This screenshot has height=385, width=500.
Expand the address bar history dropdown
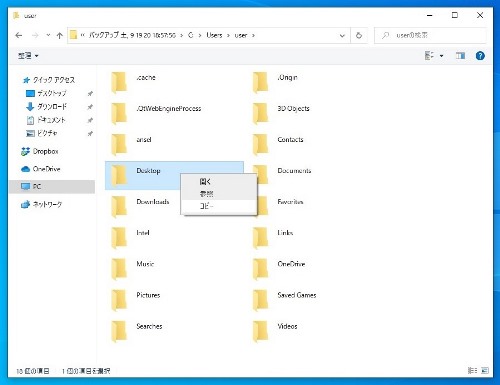[x=342, y=35]
